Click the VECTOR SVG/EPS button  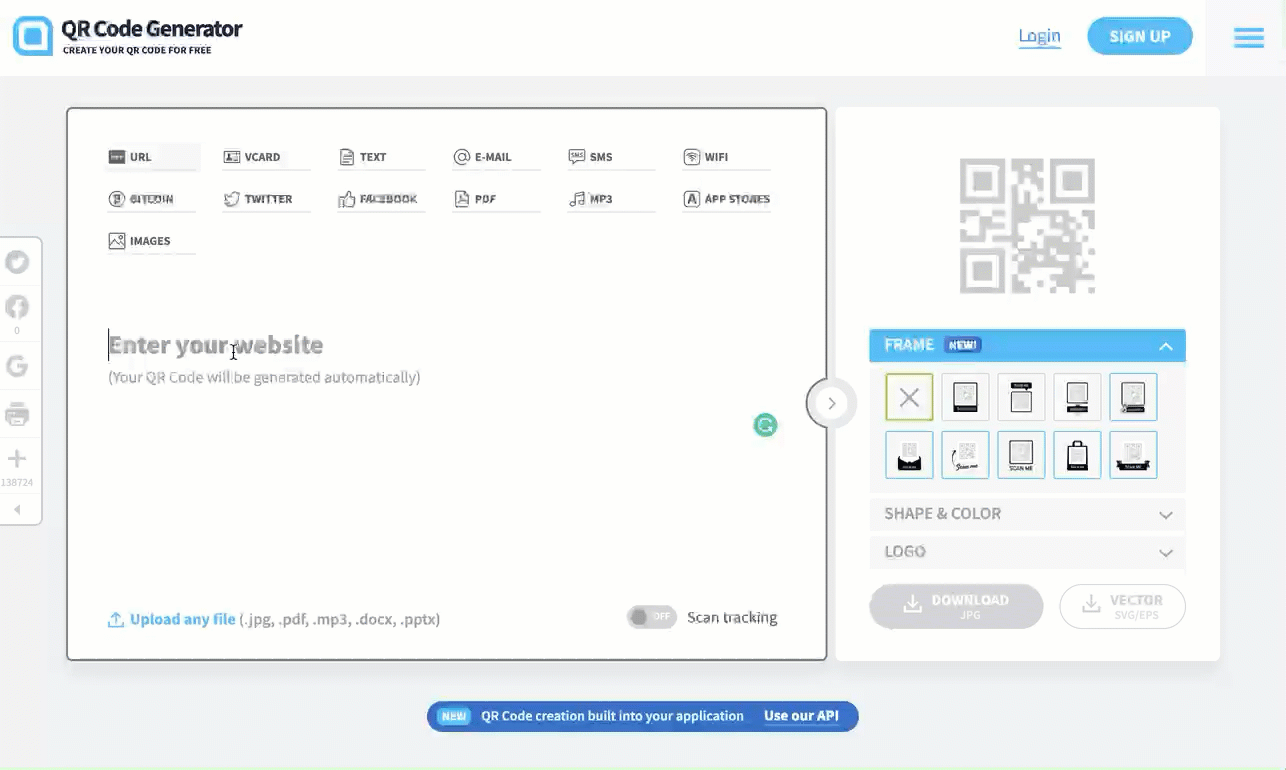(1122, 606)
